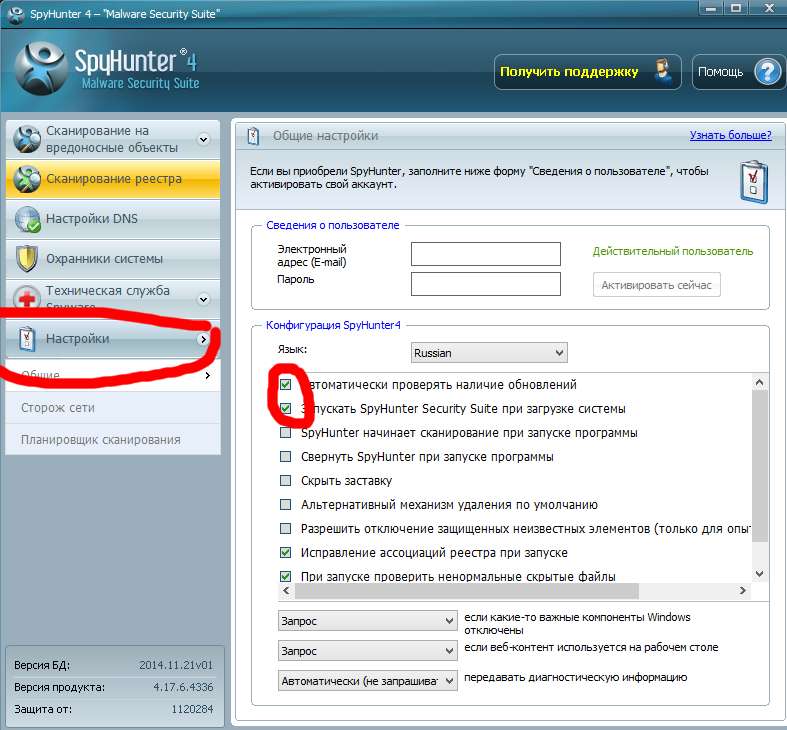Click Активировать сейчас button

tap(657, 285)
